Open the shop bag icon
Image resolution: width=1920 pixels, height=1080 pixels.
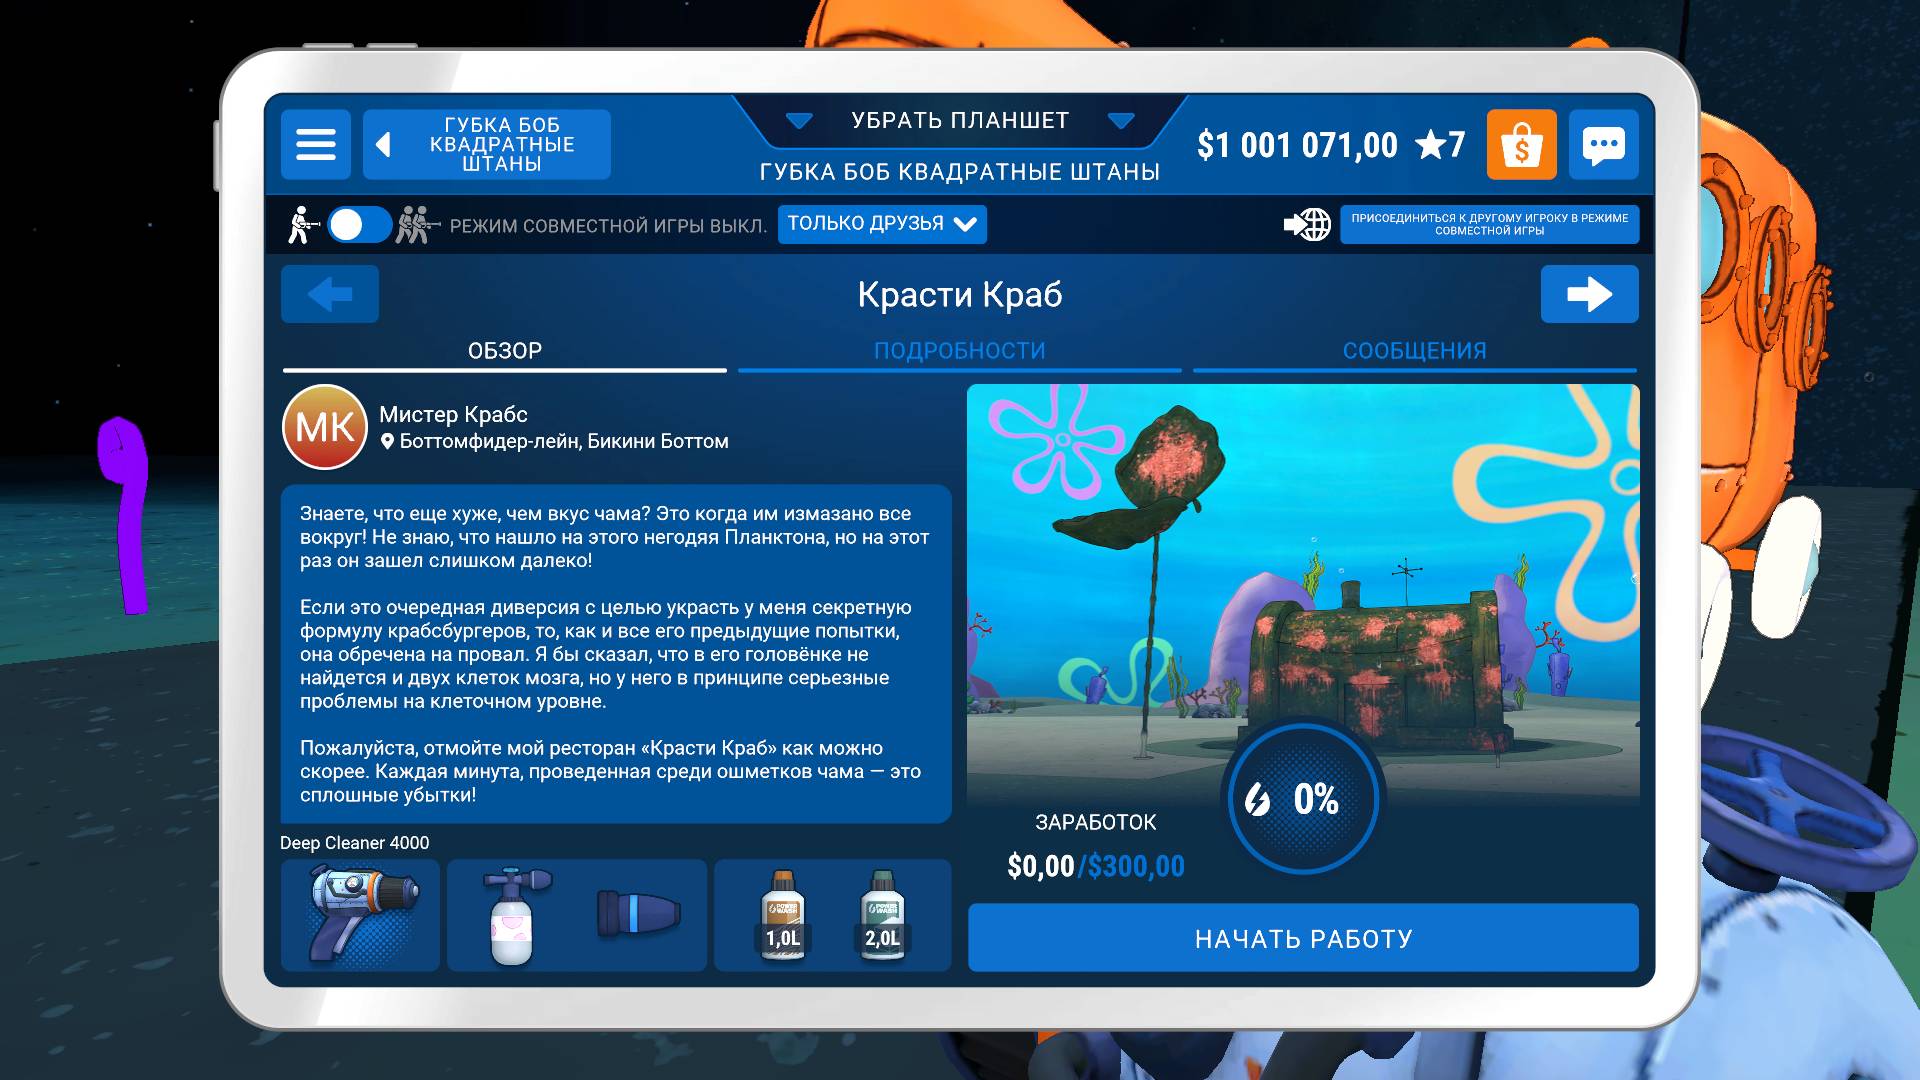(1521, 145)
